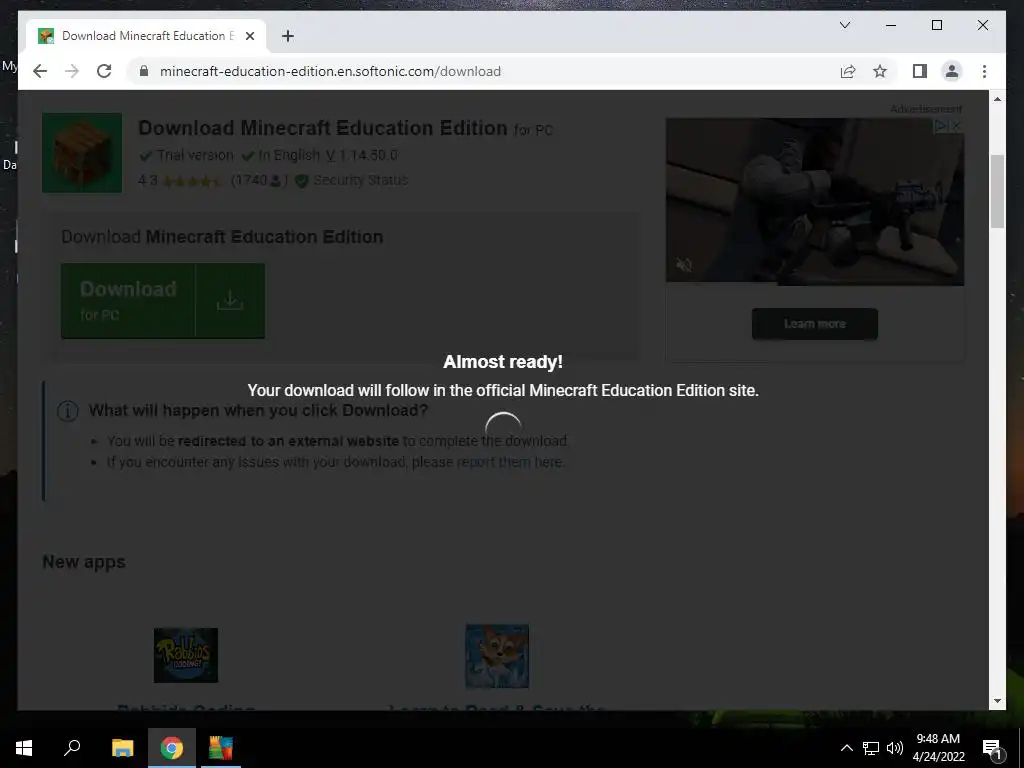Click the V 1.14.50.0 version text
The image size is (1024, 768).
pyautogui.click(x=362, y=155)
